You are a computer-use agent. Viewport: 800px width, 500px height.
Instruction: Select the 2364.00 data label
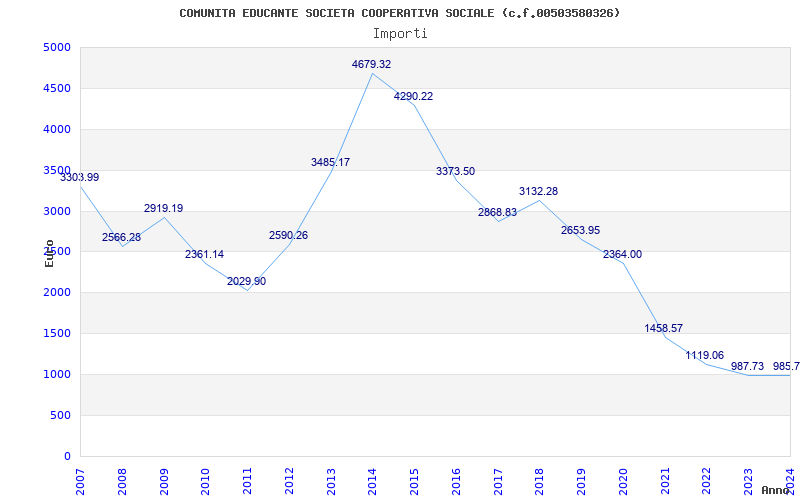tap(622, 254)
